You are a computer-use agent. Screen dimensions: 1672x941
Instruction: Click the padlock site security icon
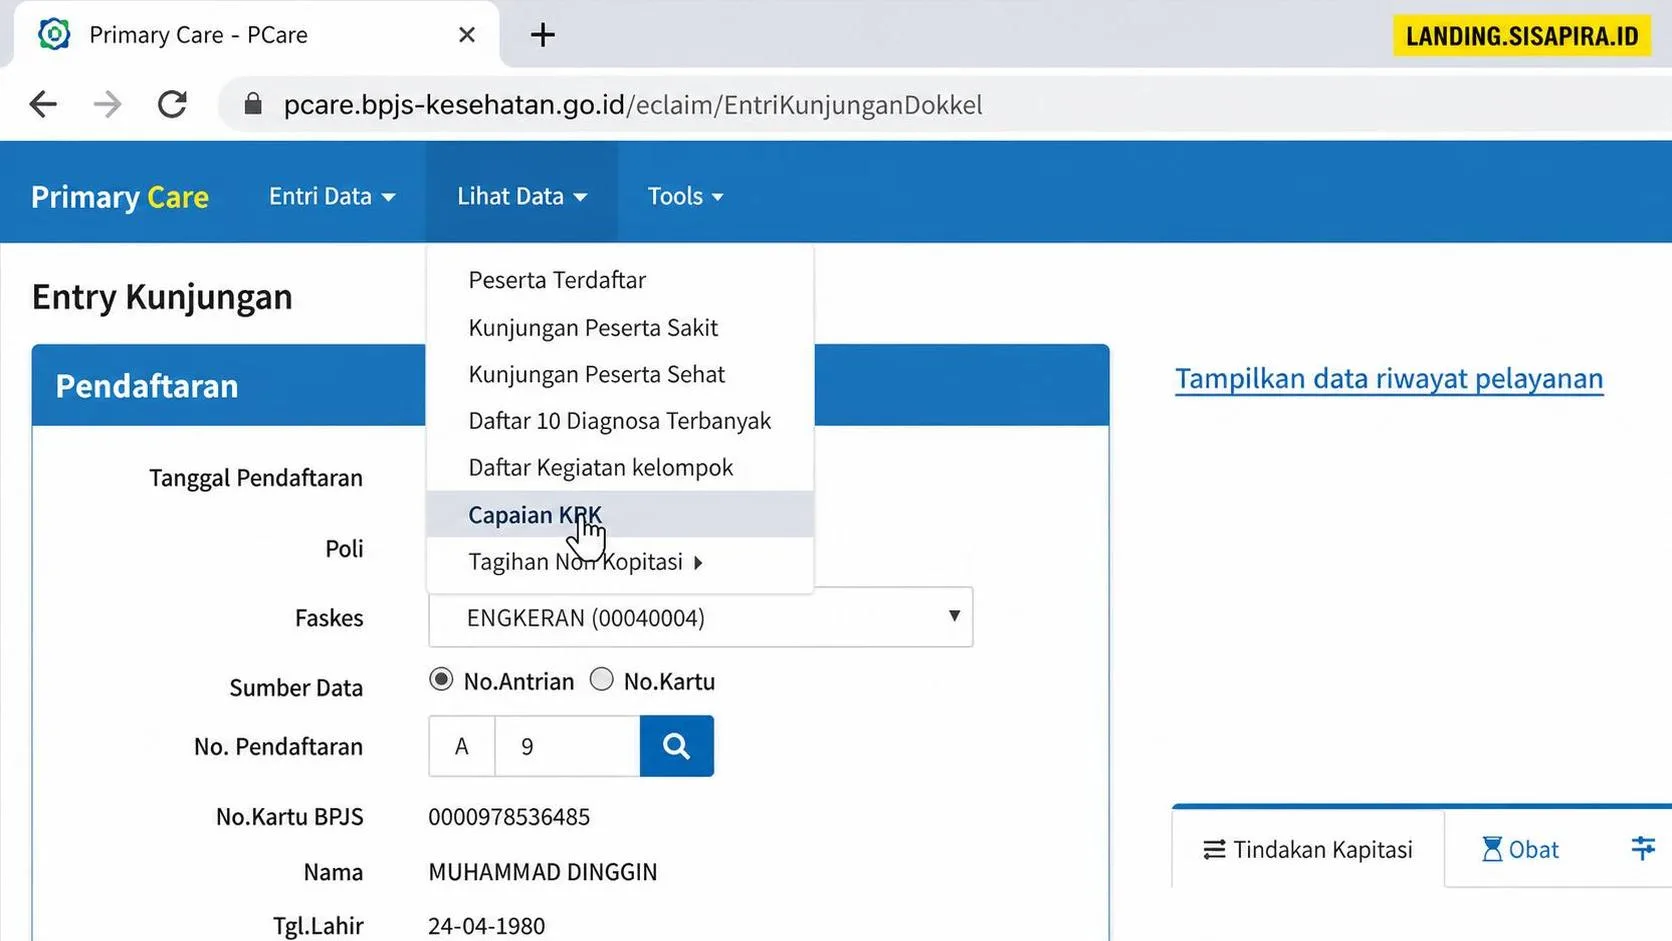pyautogui.click(x=253, y=104)
